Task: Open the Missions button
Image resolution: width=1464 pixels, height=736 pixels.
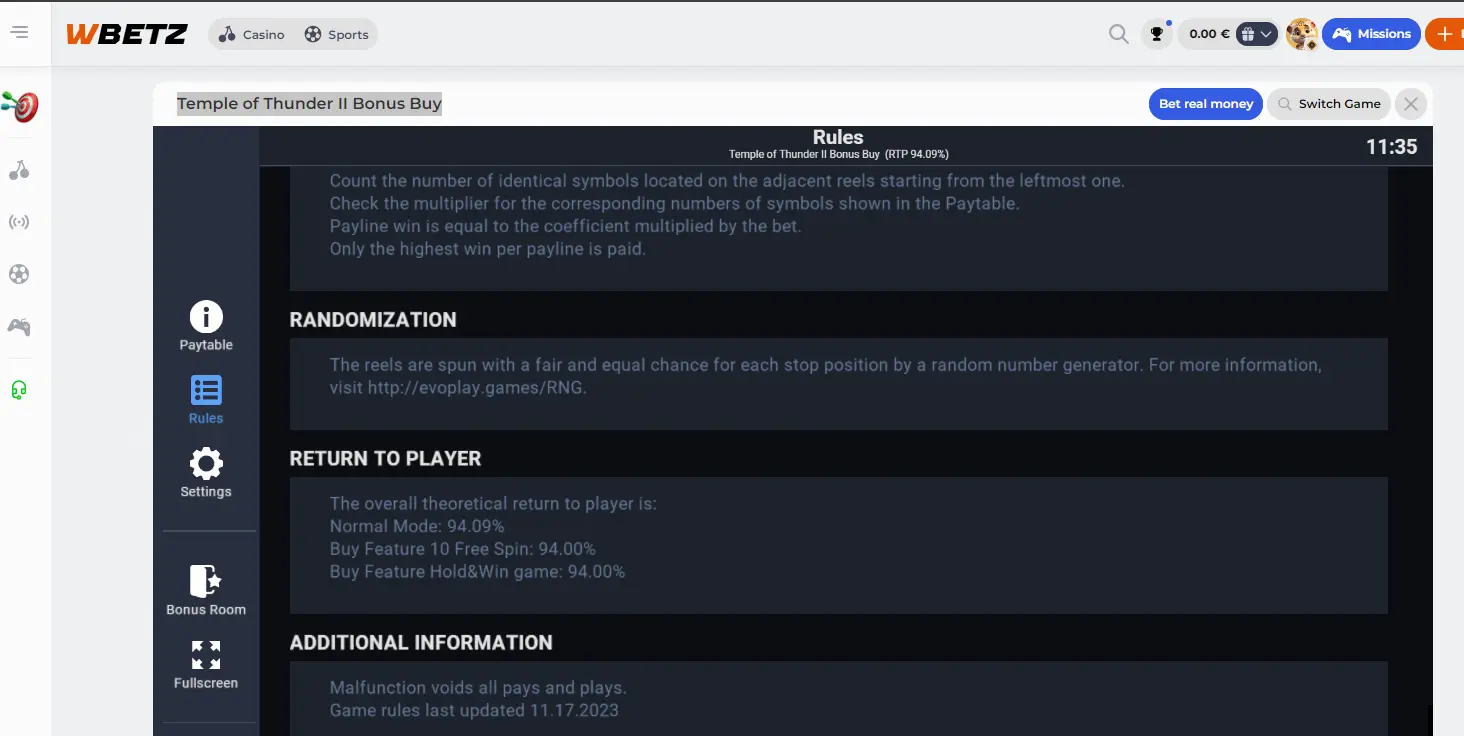Action: [1371, 34]
